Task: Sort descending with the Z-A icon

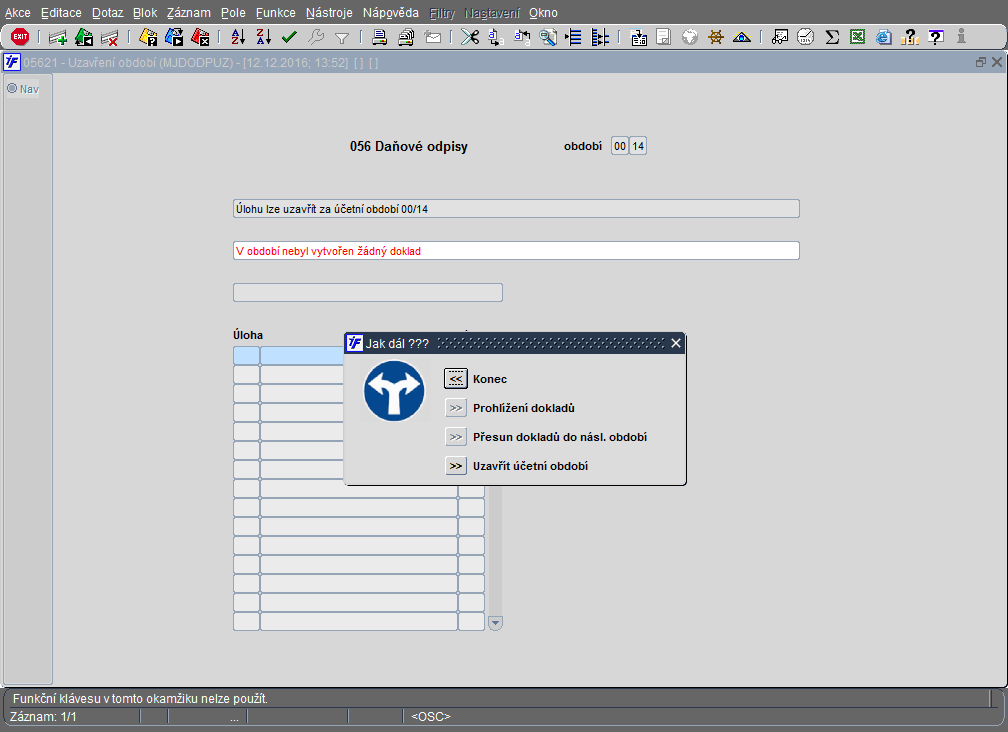Action: [x=264, y=37]
